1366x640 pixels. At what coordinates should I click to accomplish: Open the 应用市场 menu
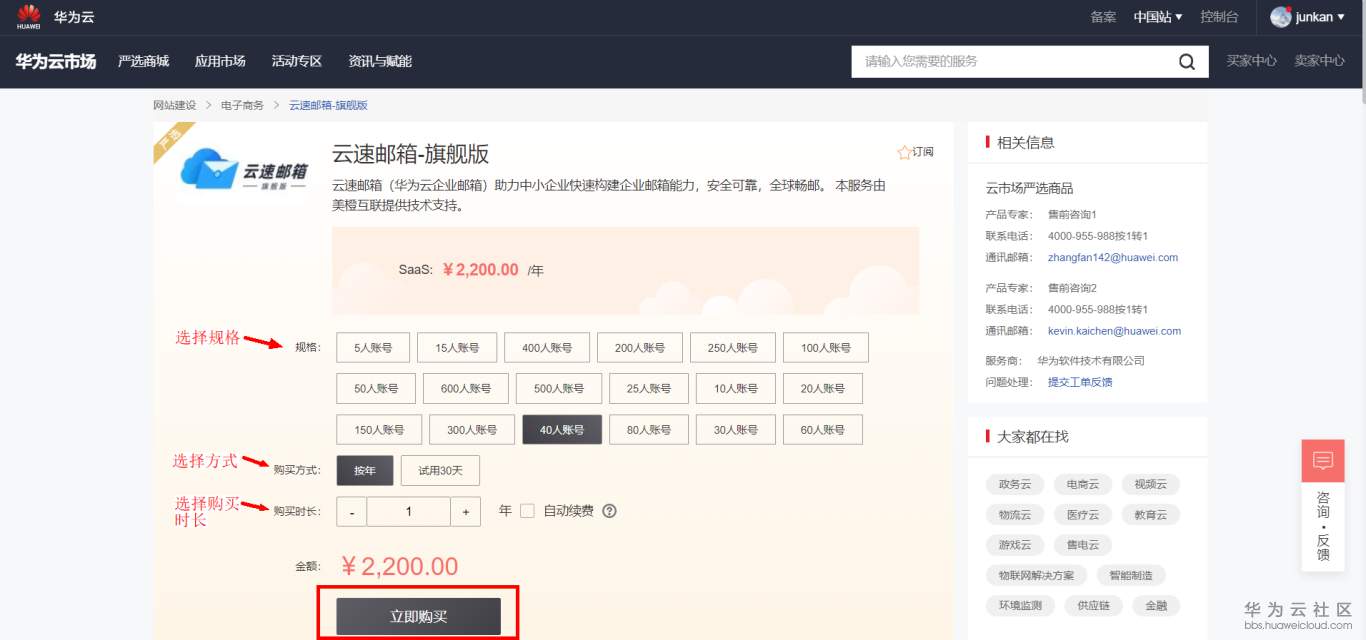point(220,61)
